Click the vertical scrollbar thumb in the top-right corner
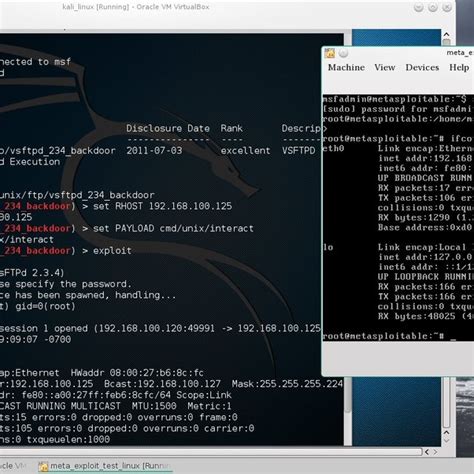Viewport: 474px width, 474px height. pos(446,42)
